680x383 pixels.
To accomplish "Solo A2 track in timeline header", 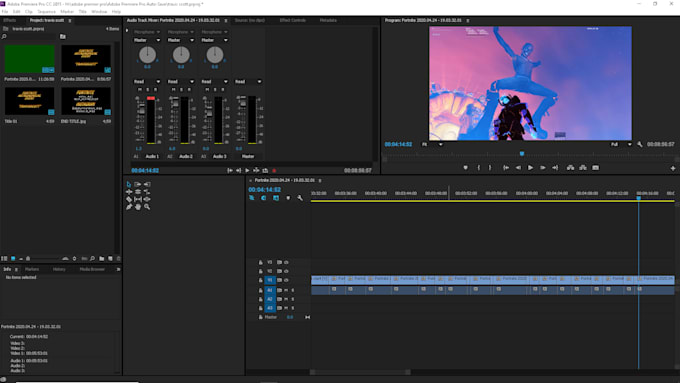I will tap(293, 299).
